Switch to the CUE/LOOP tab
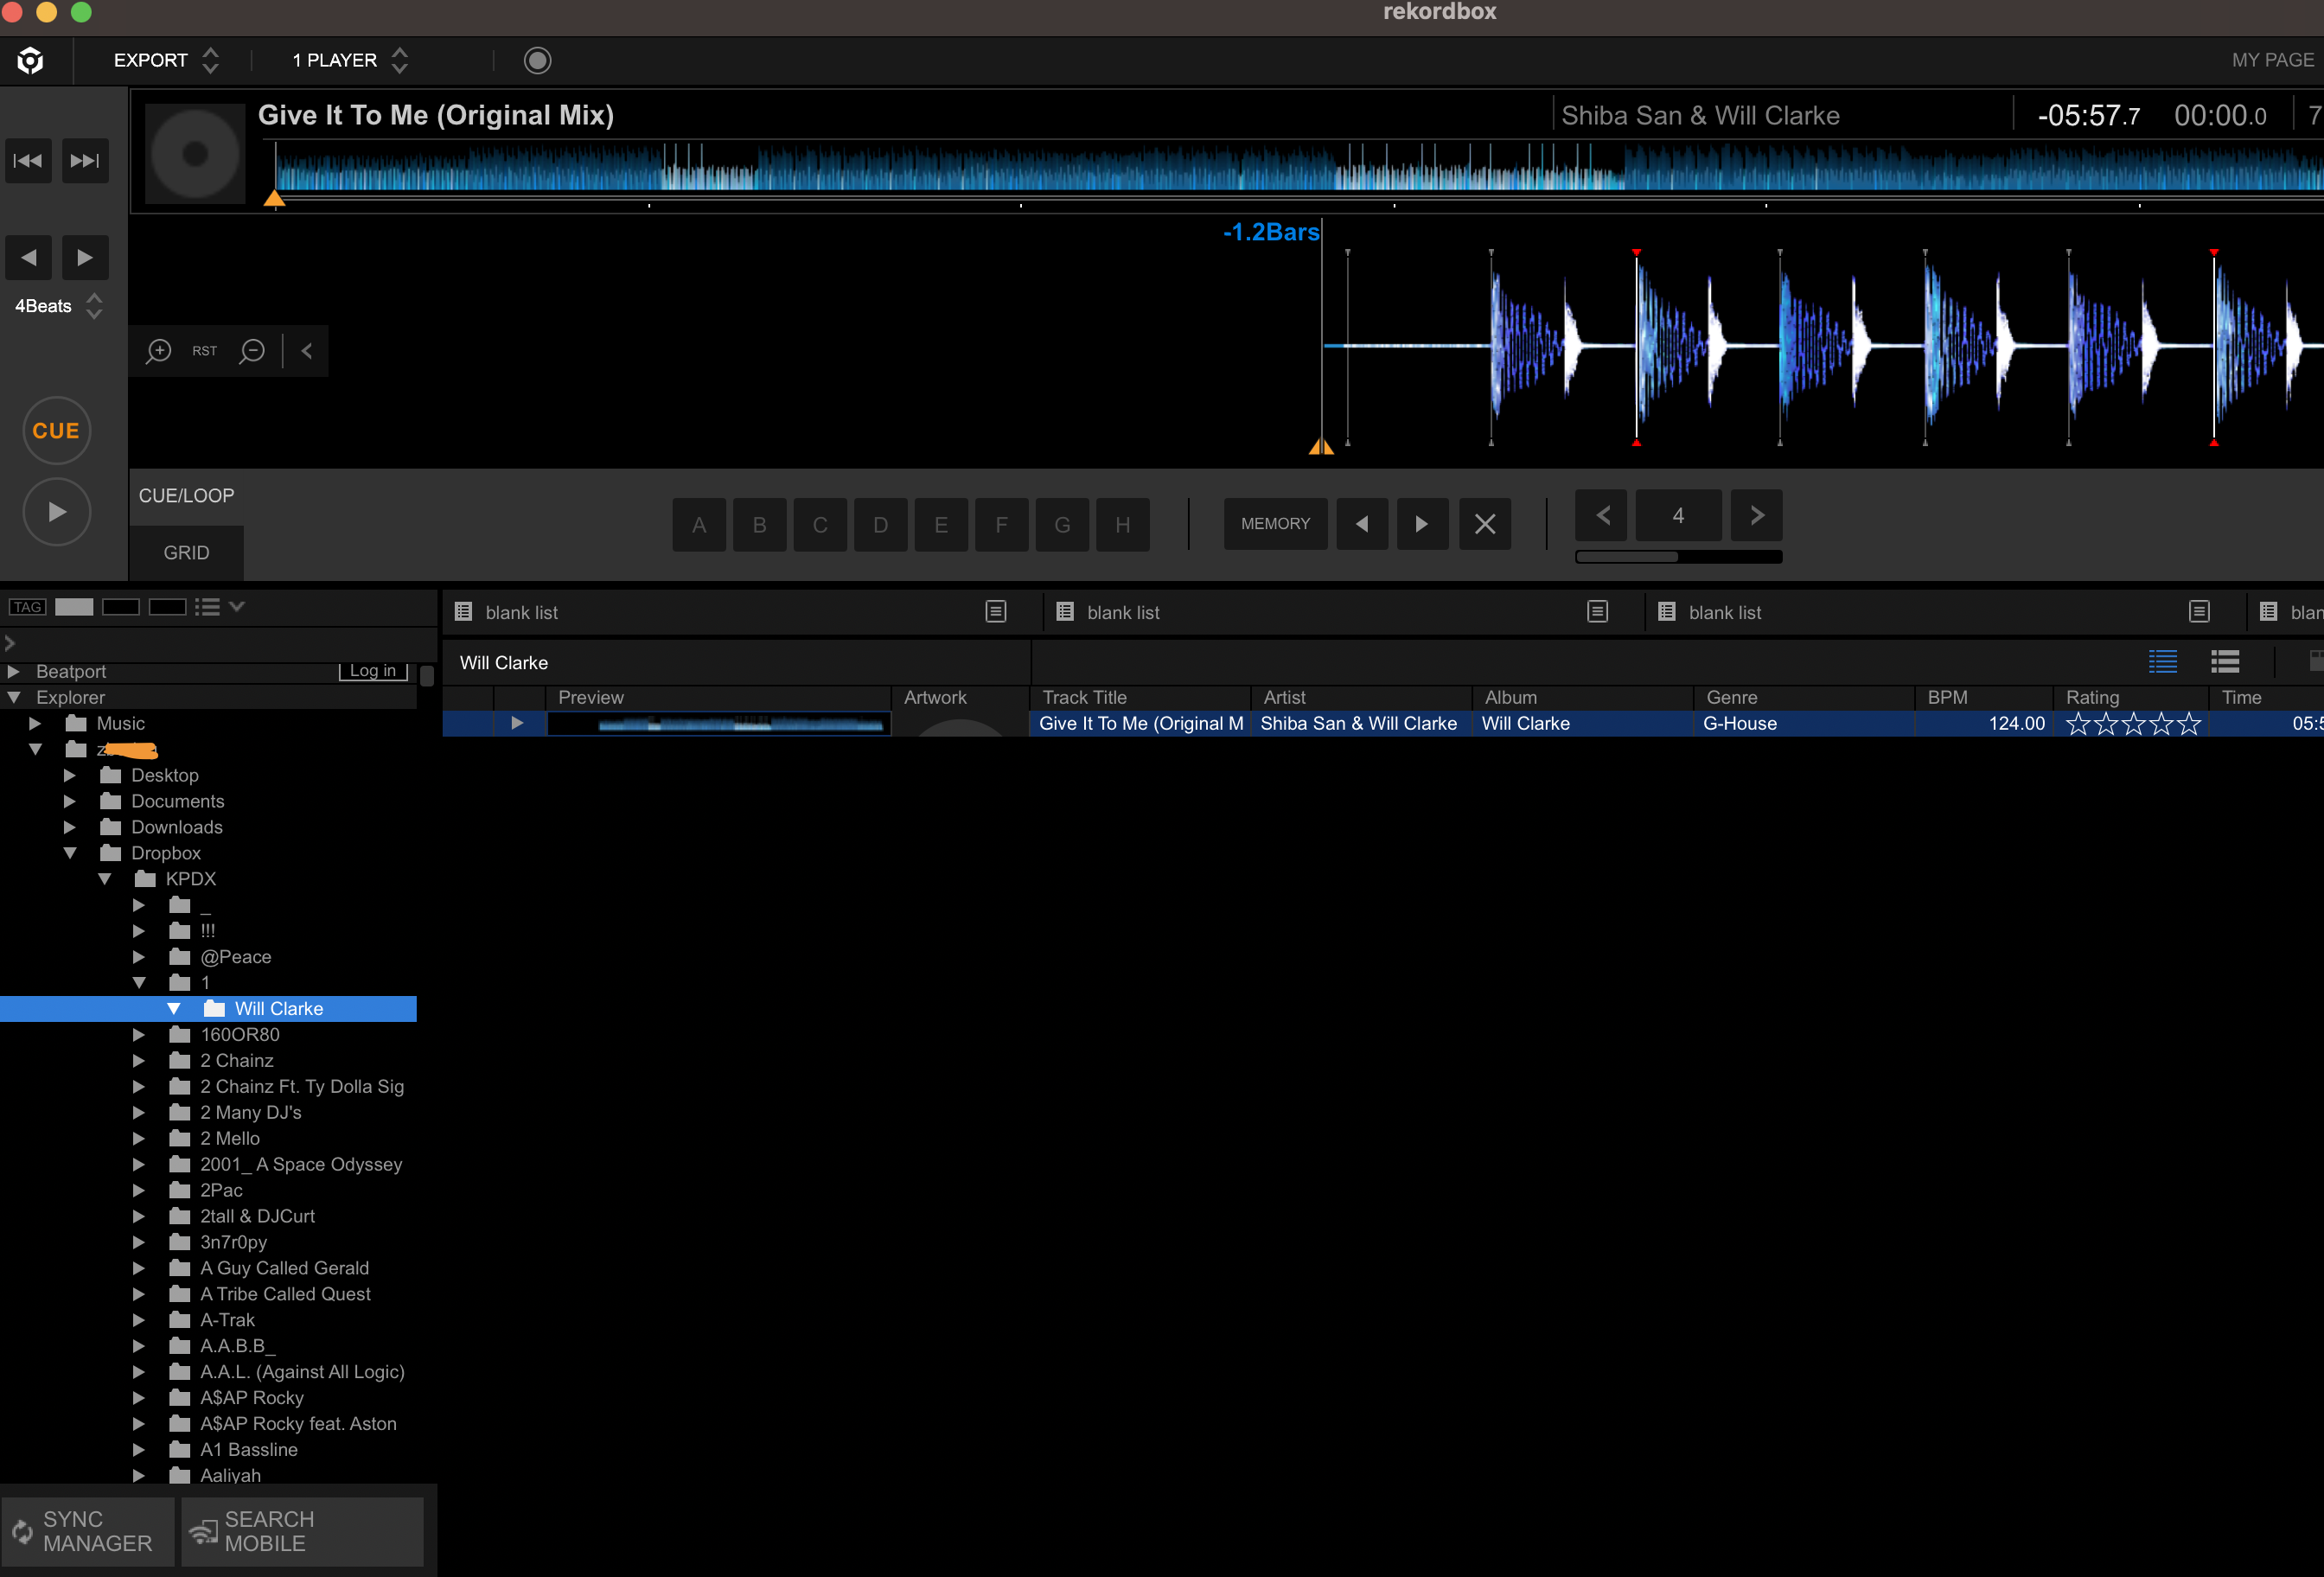This screenshot has height=1577, width=2324. tap(186, 496)
